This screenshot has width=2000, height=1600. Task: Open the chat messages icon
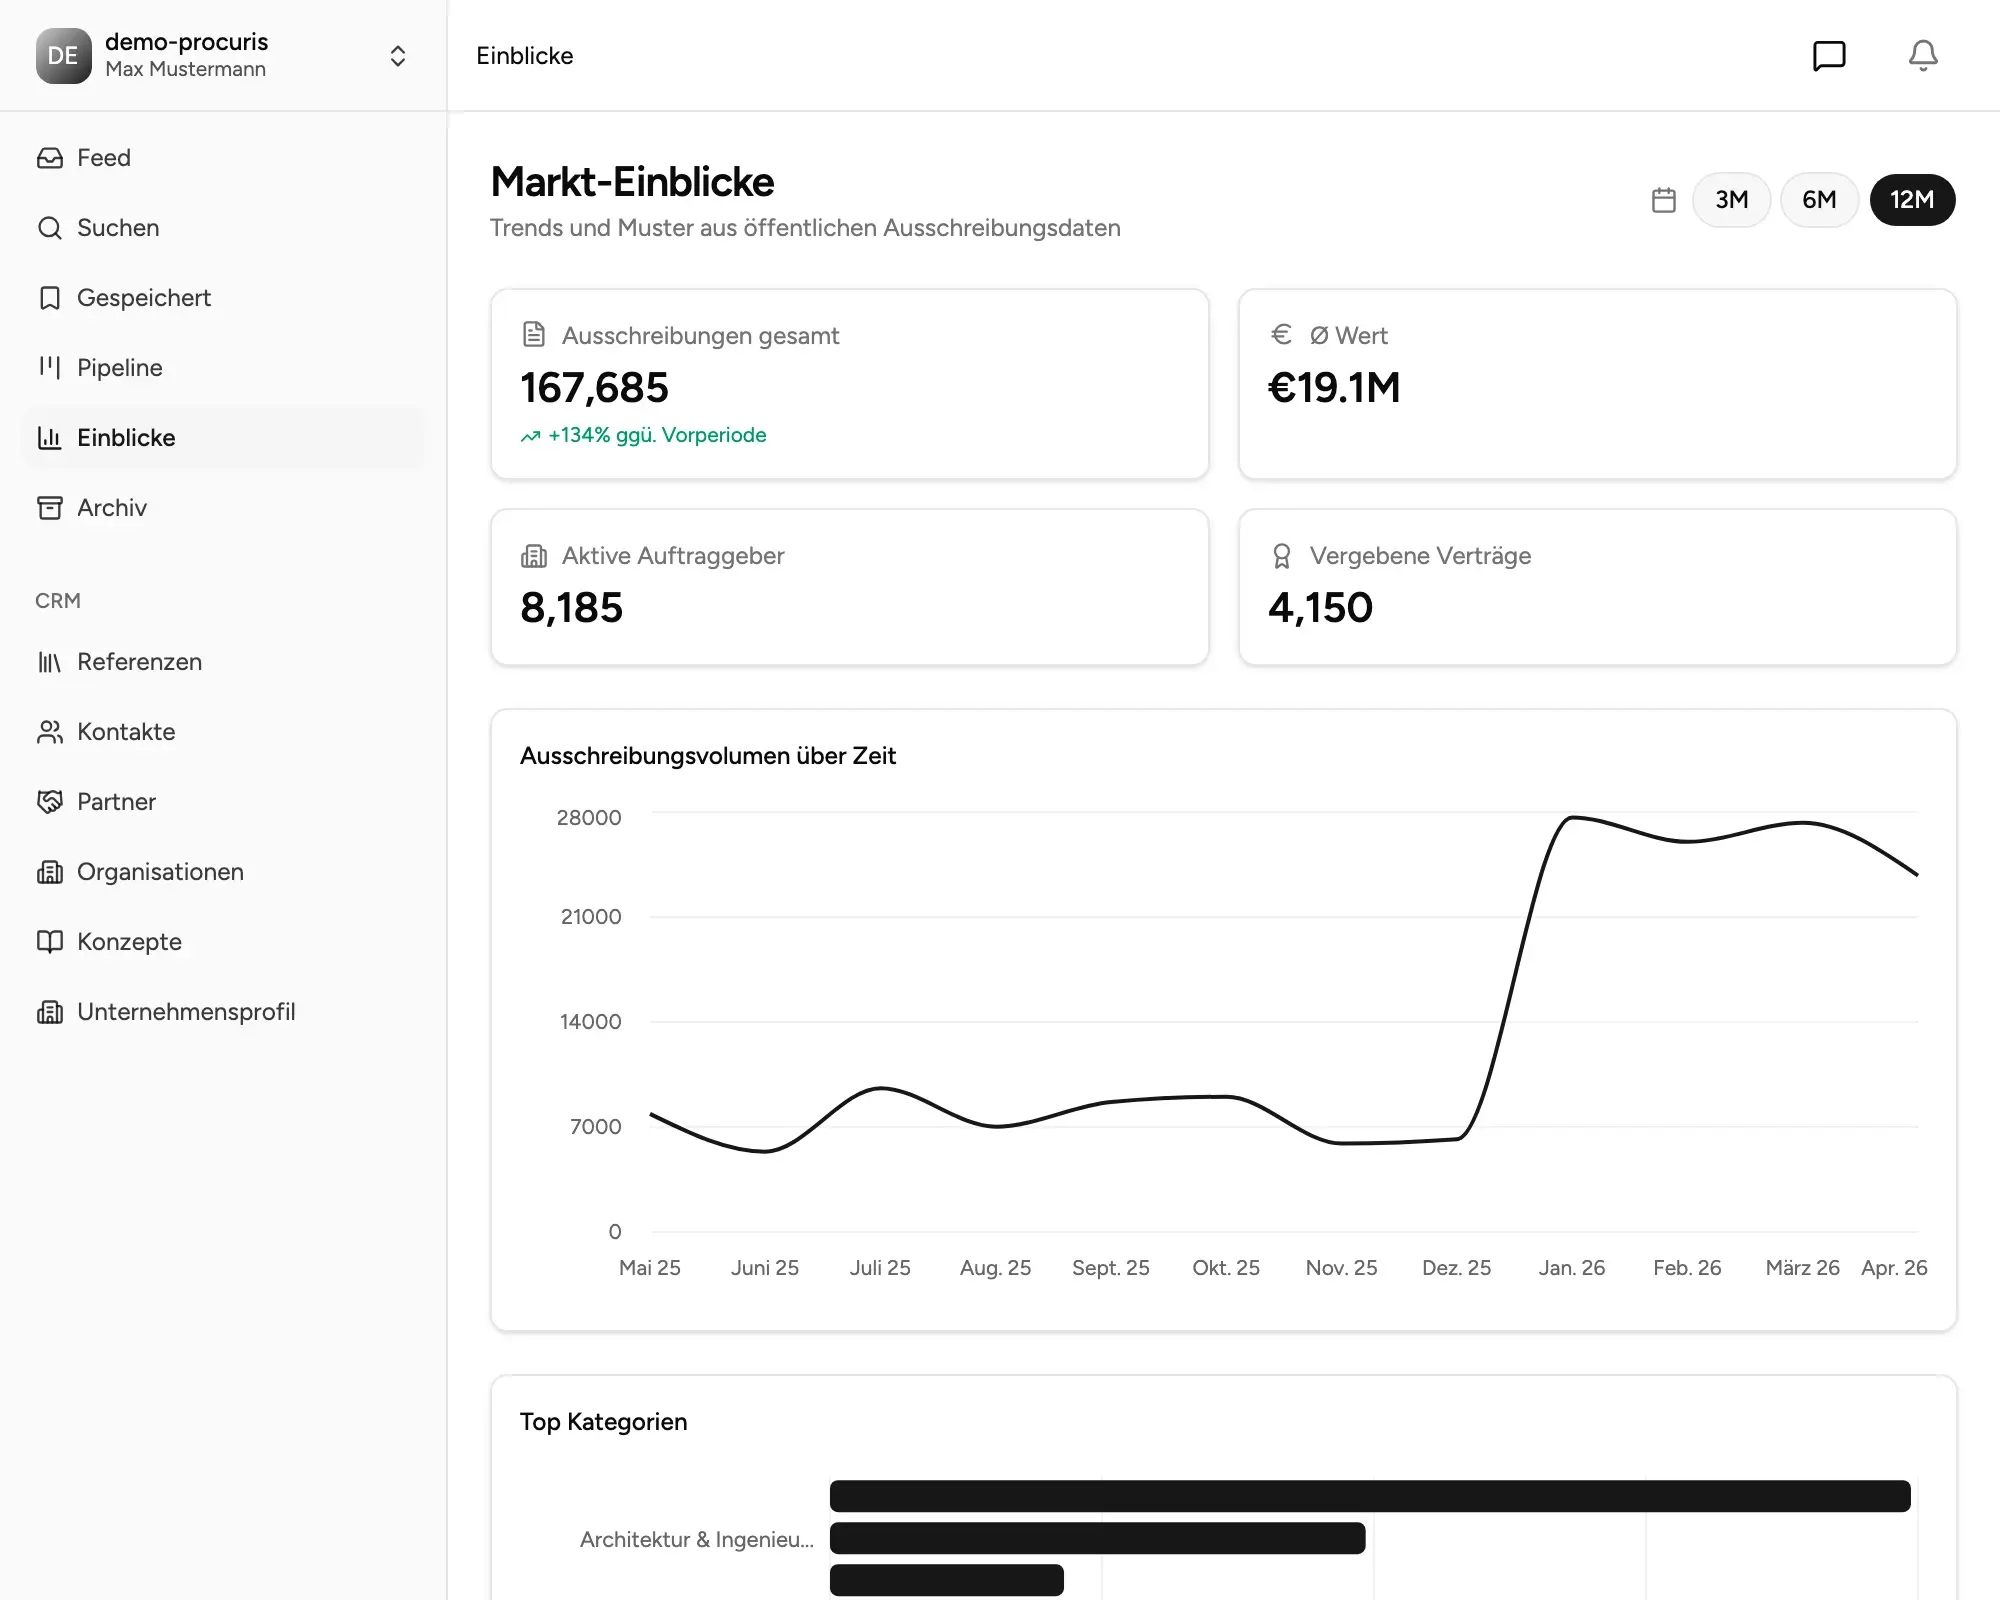click(x=1829, y=56)
